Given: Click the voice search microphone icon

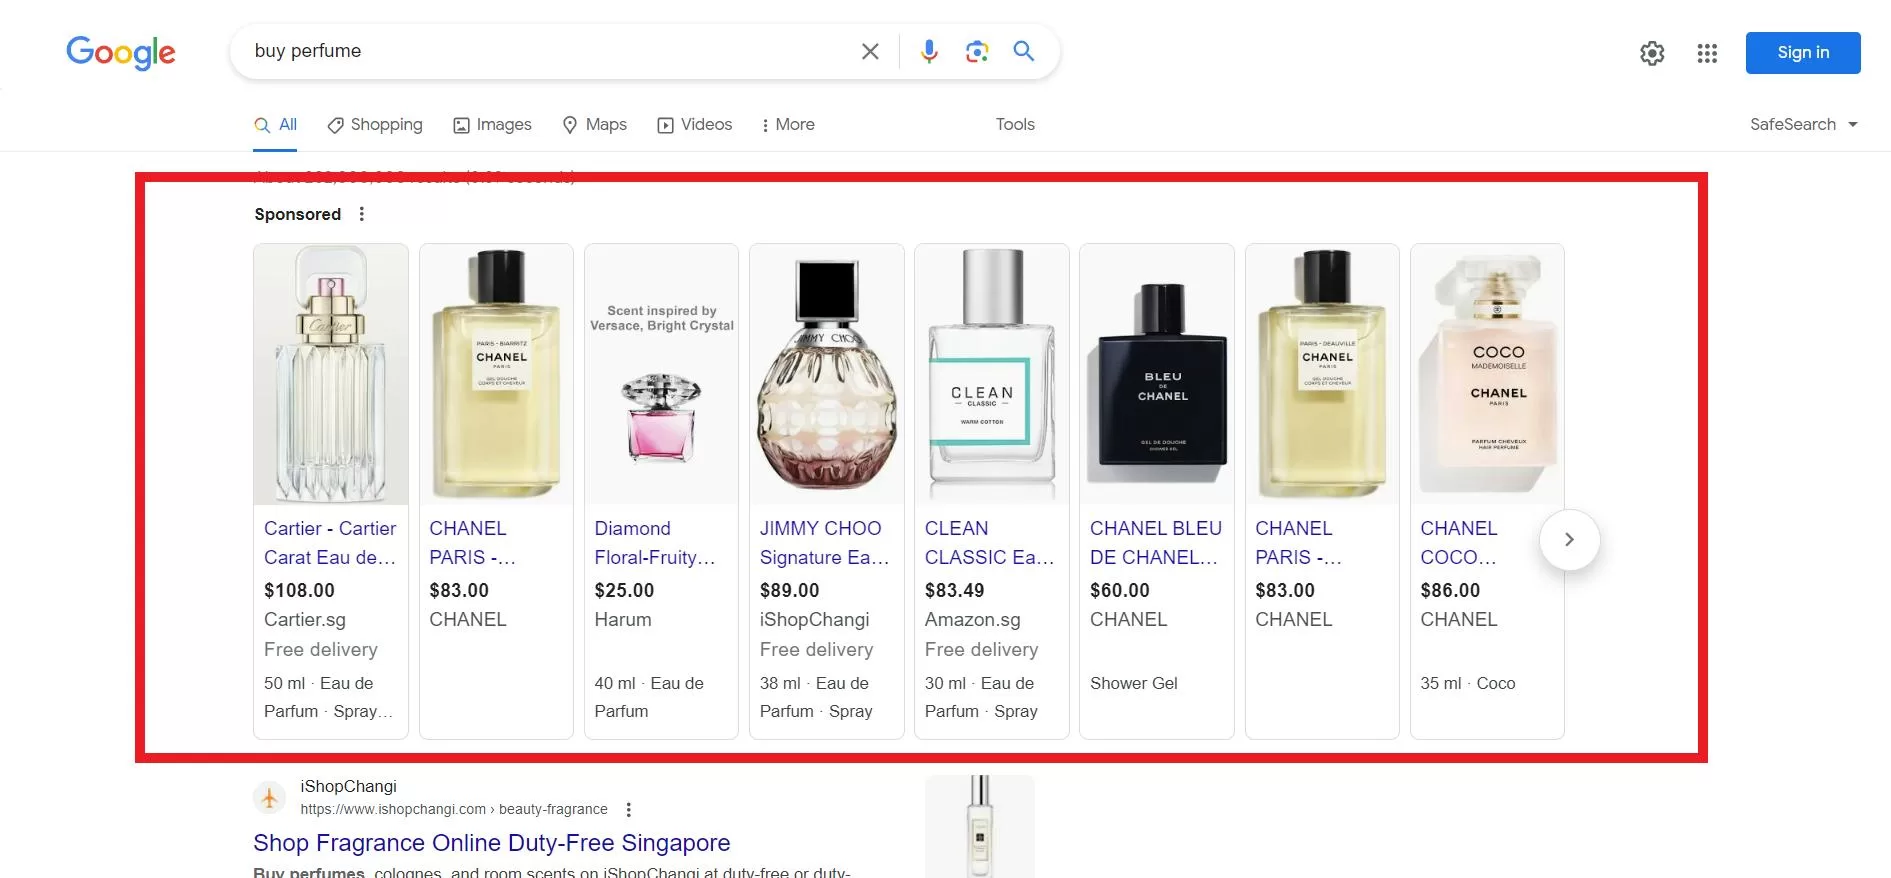Looking at the screenshot, I should click(929, 51).
